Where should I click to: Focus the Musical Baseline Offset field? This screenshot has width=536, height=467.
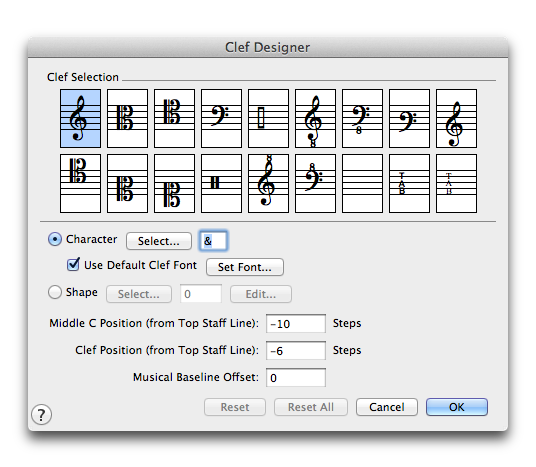tap(296, 377)
